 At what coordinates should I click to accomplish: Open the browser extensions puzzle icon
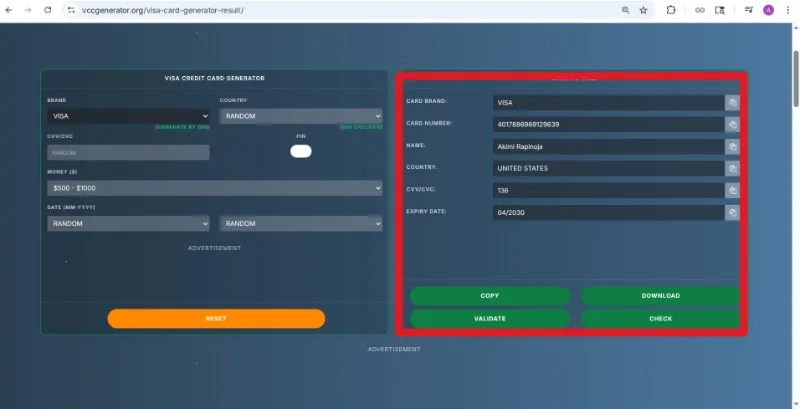pyautogui.click(x=671, y=10)
